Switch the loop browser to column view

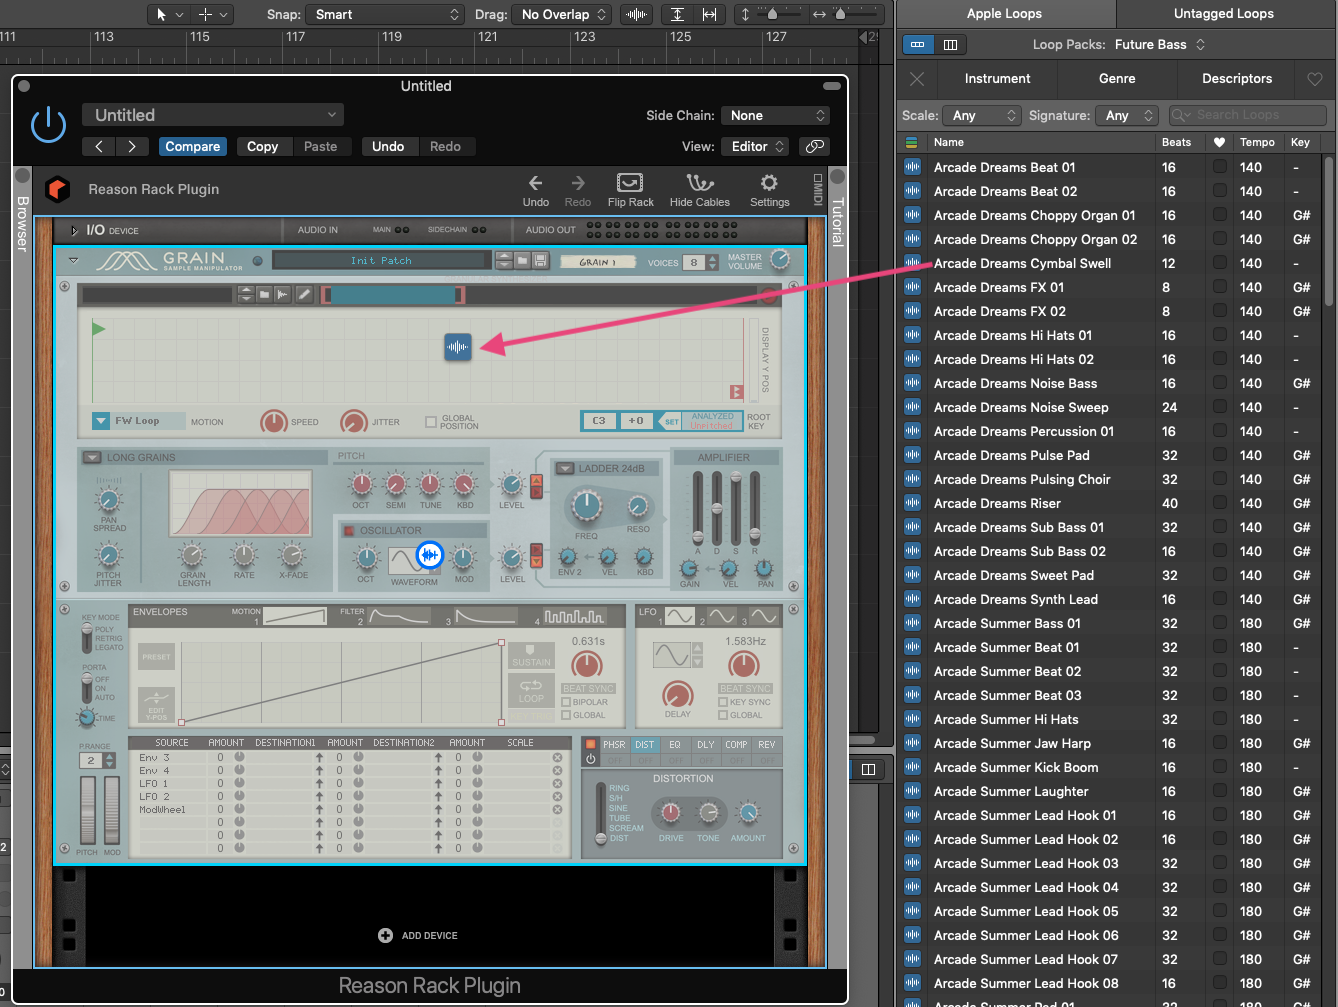950,45
